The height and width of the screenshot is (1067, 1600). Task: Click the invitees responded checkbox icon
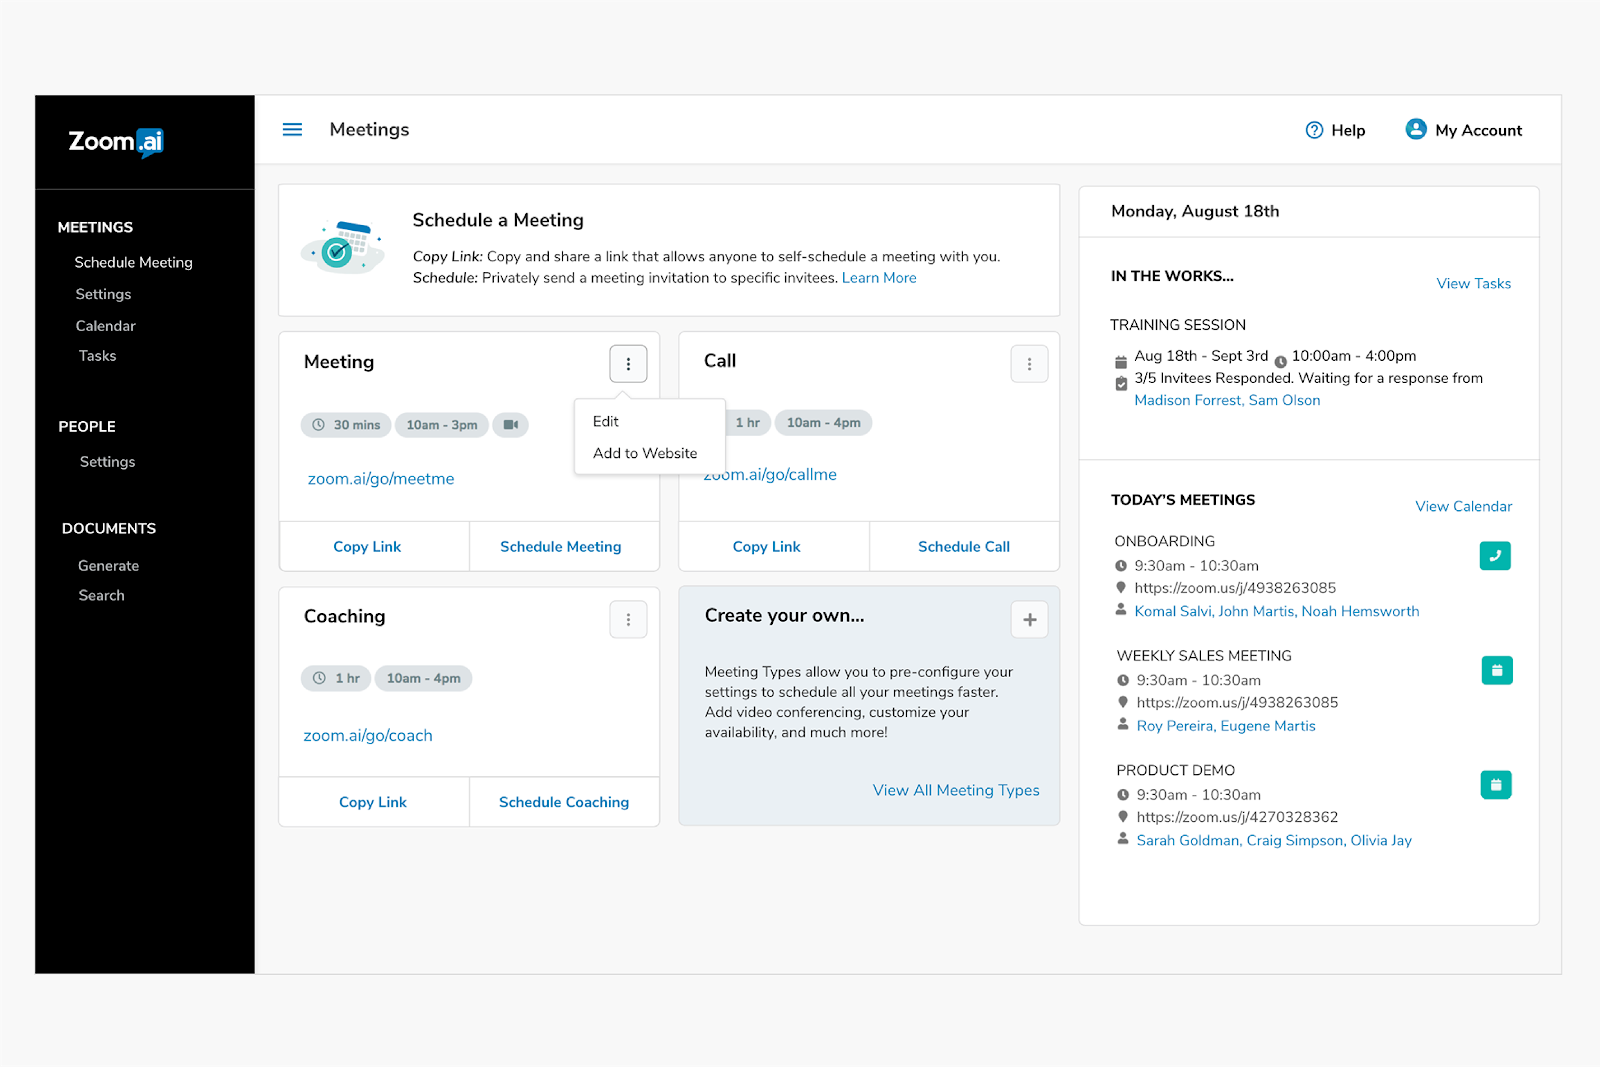[x=1121, y=384]
